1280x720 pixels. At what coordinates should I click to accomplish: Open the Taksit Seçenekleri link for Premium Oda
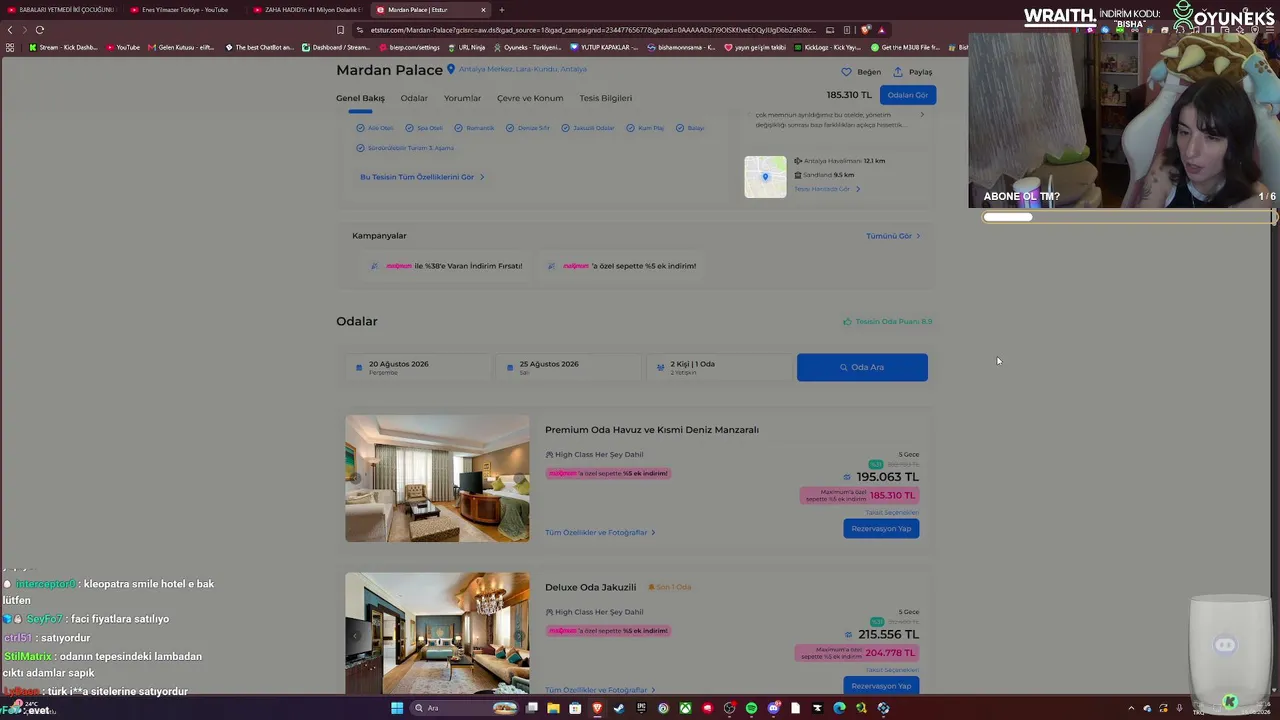892,513
